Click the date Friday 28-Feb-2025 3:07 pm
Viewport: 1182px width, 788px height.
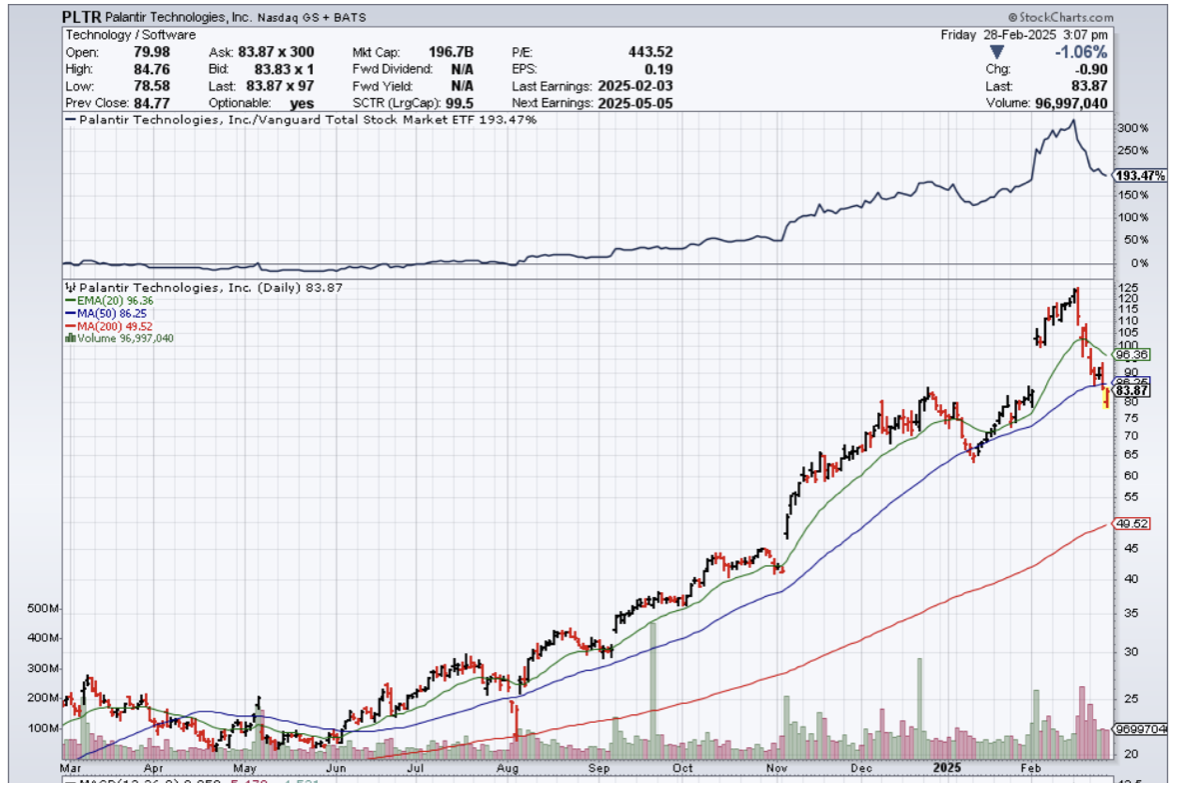[x=1024, y=35]
